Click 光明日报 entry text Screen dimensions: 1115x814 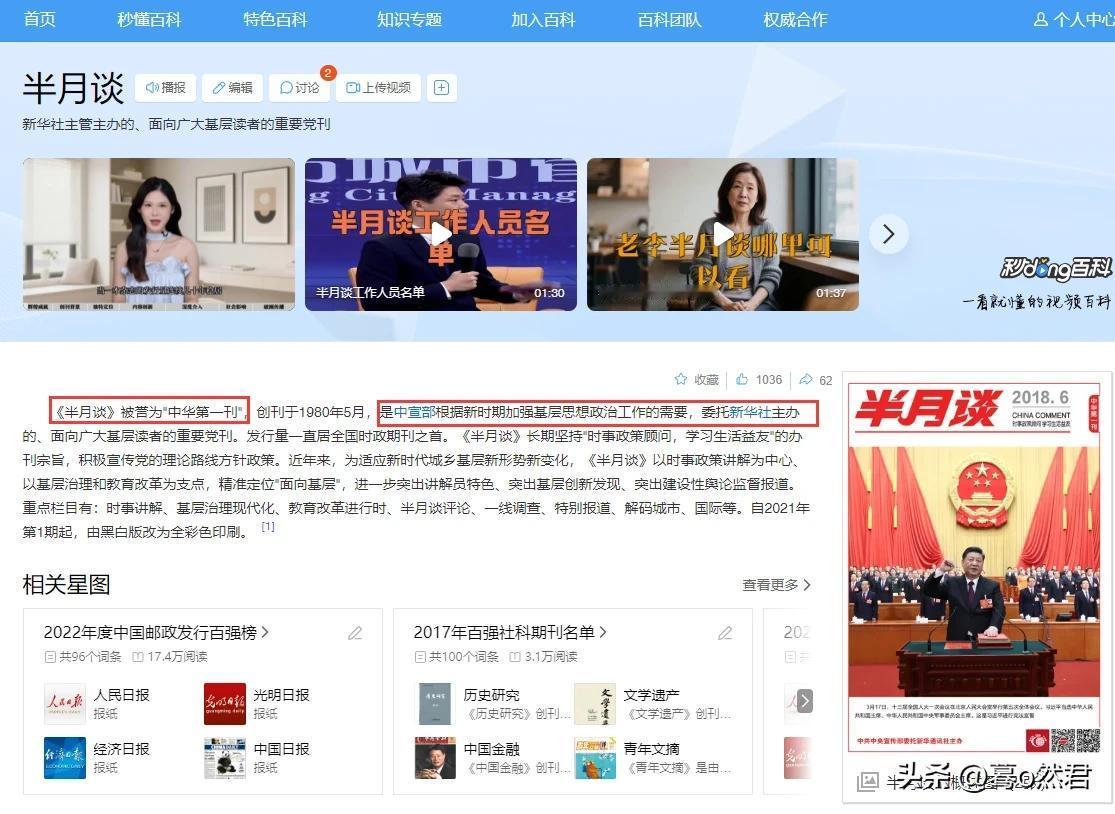coord(282,695)
